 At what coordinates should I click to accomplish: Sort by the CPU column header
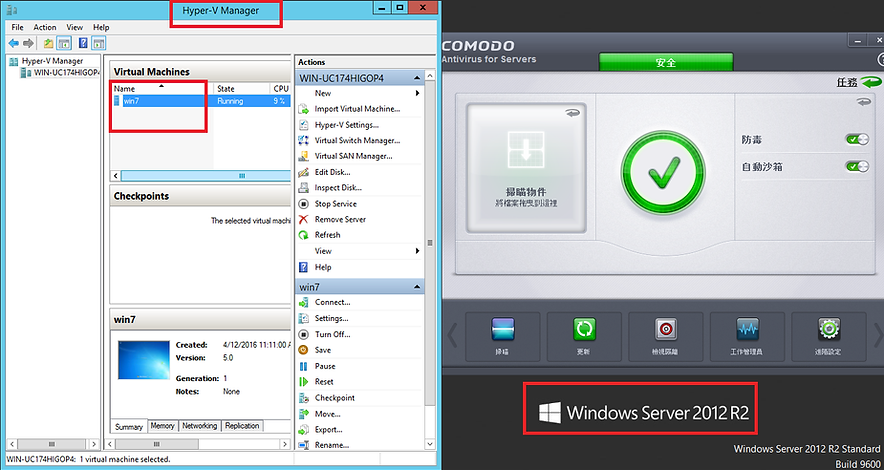click(x=281, y=88)
